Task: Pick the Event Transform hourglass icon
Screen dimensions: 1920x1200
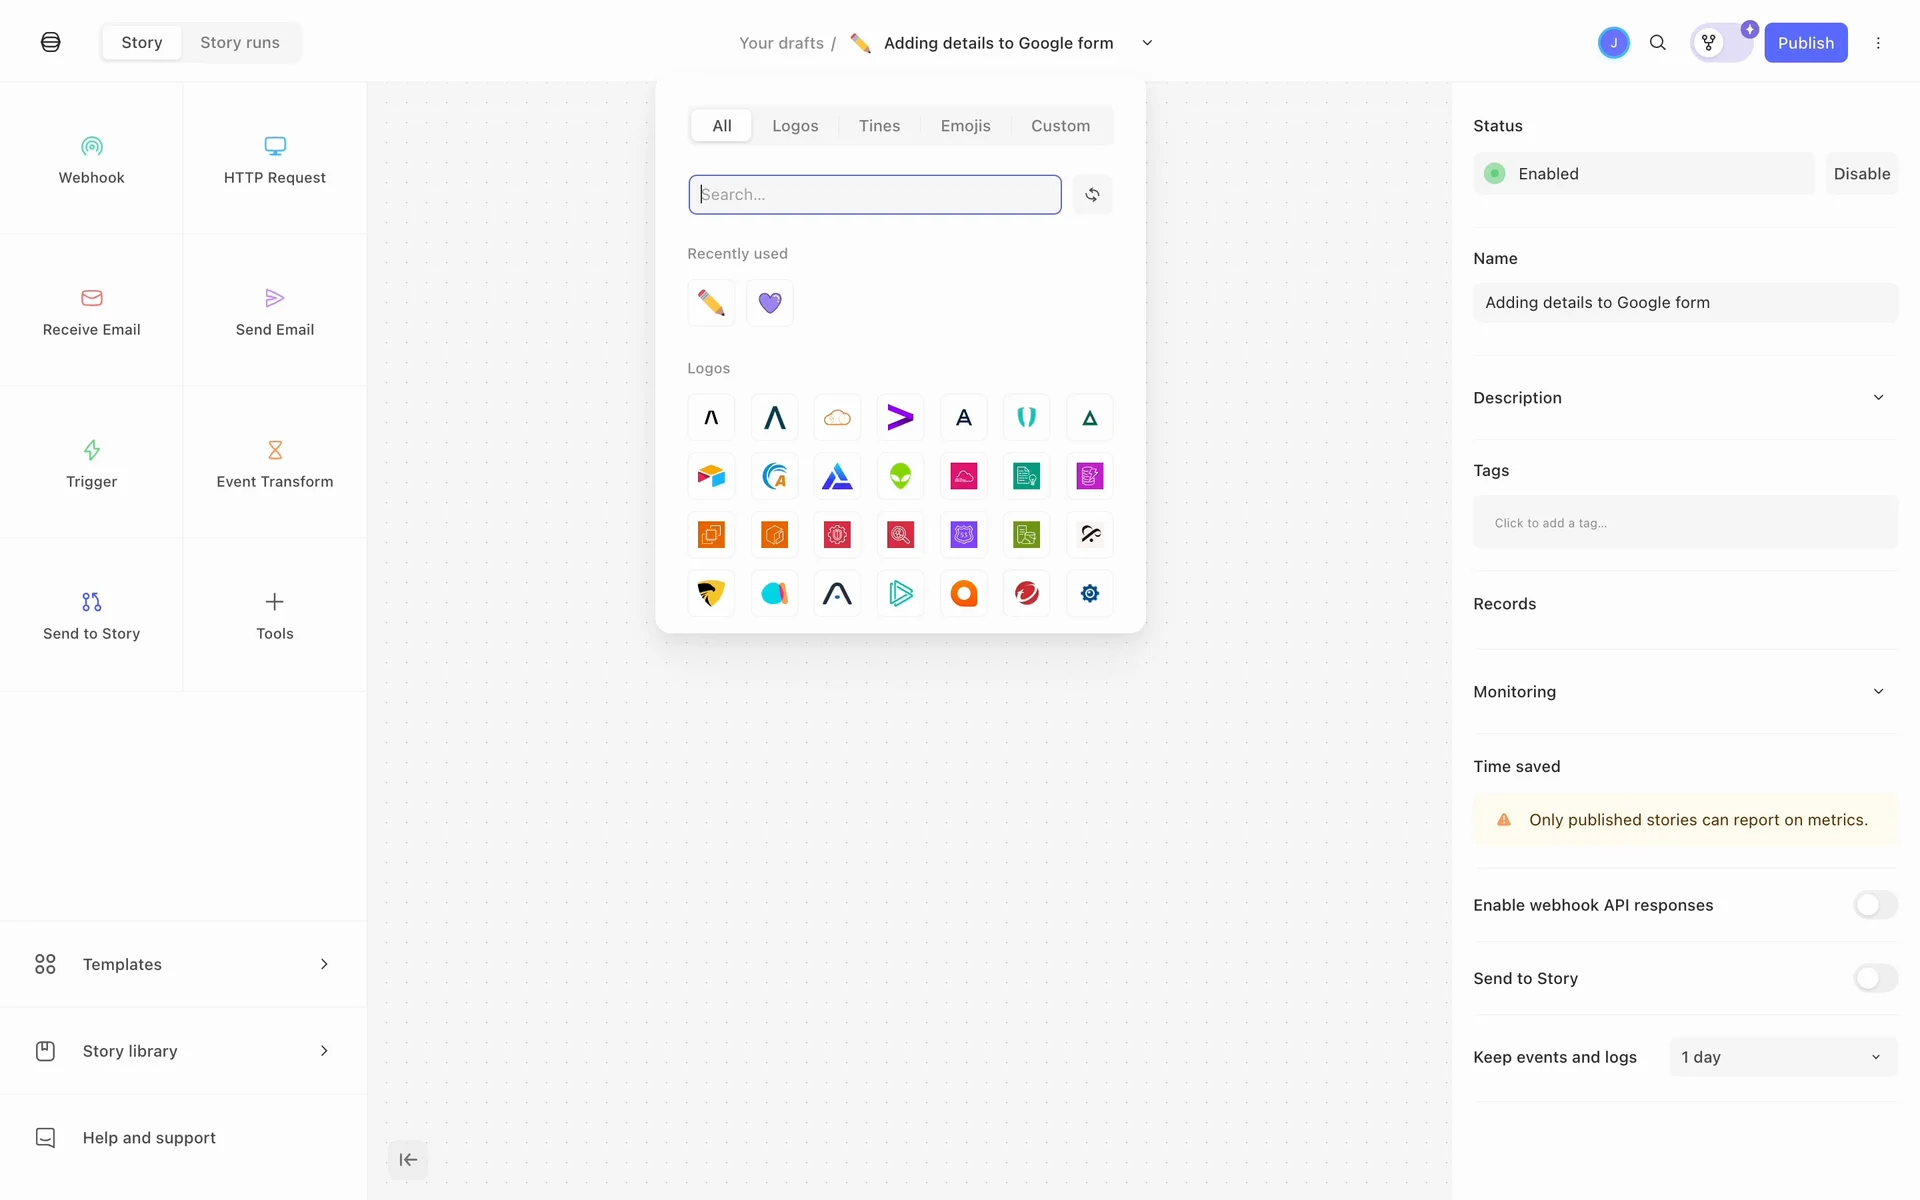Action: click(x=274, y=450)
